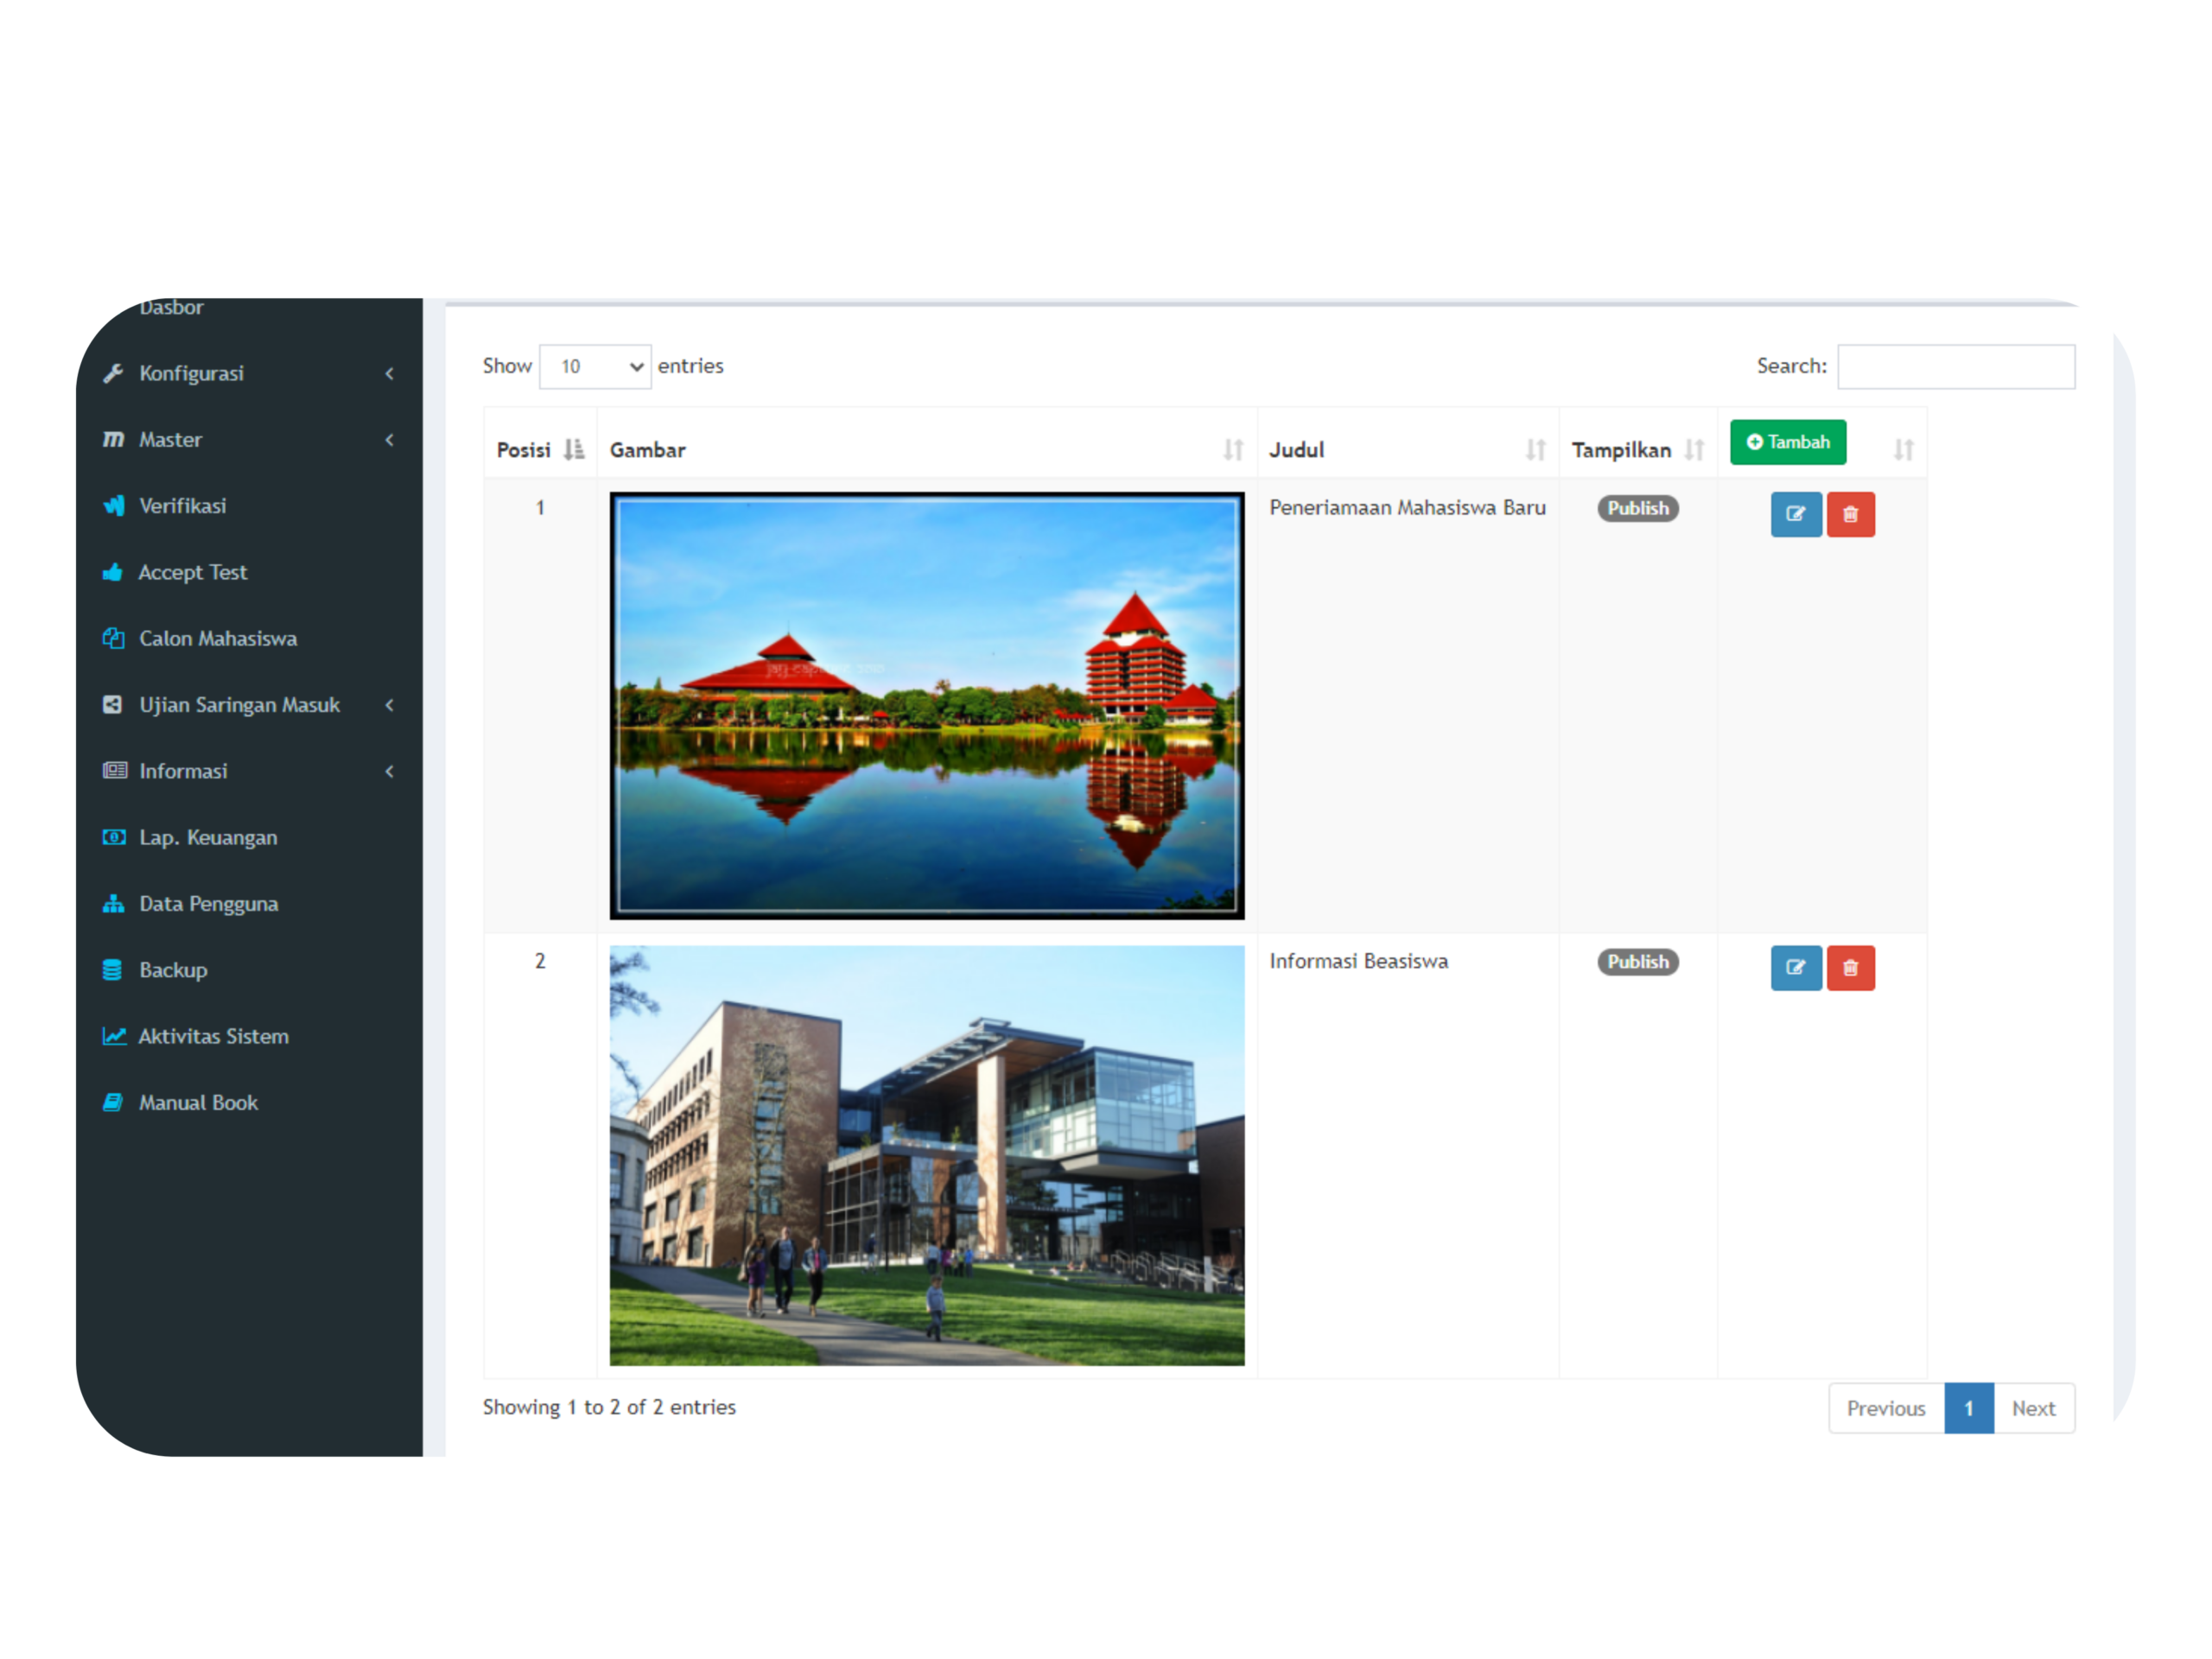Click the green Tambah button
Screen dimensions: 2212x1659
(1787, 442)
